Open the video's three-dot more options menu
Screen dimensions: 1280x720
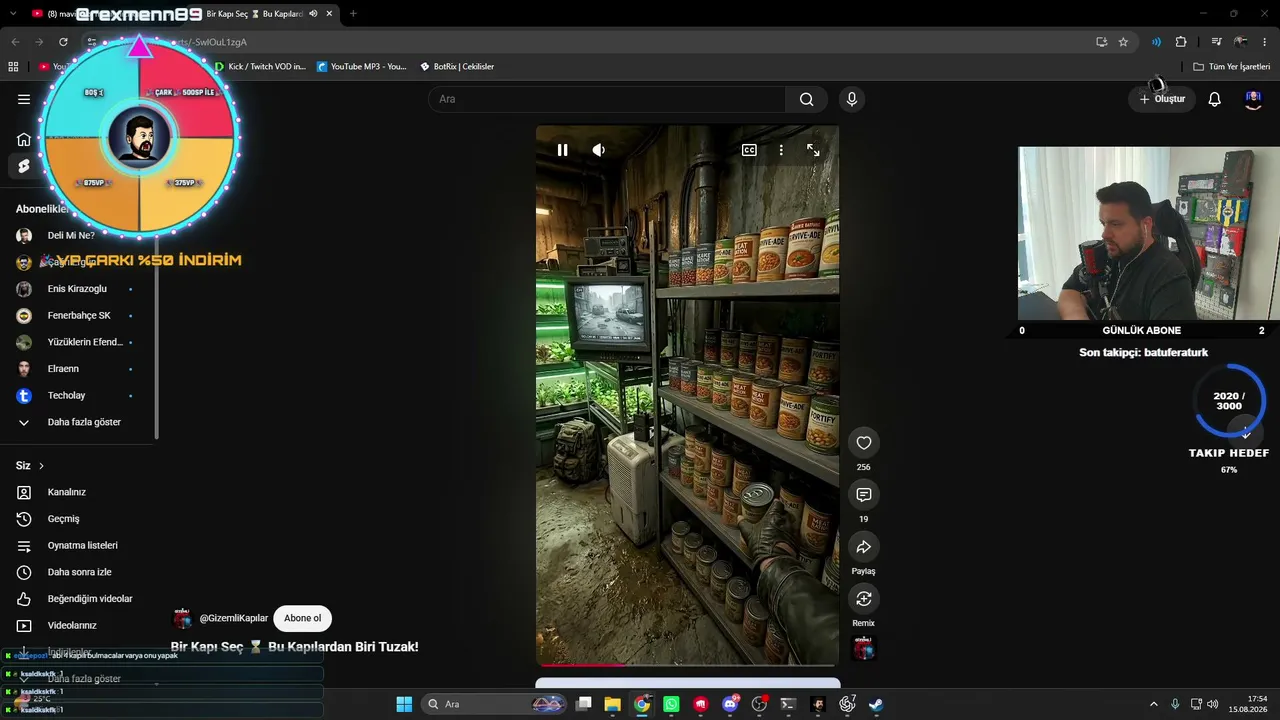[781, 150]
